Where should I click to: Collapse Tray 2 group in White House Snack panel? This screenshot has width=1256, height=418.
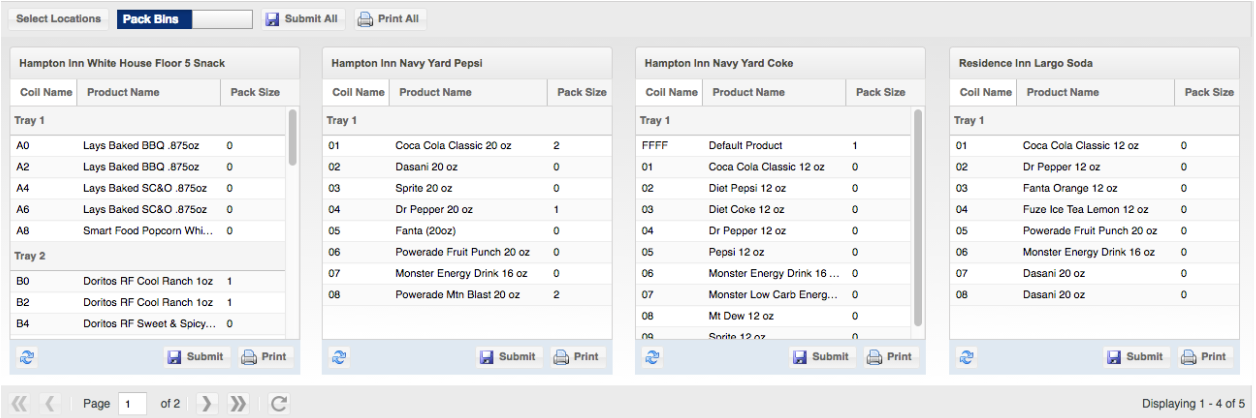pos(148,257)
